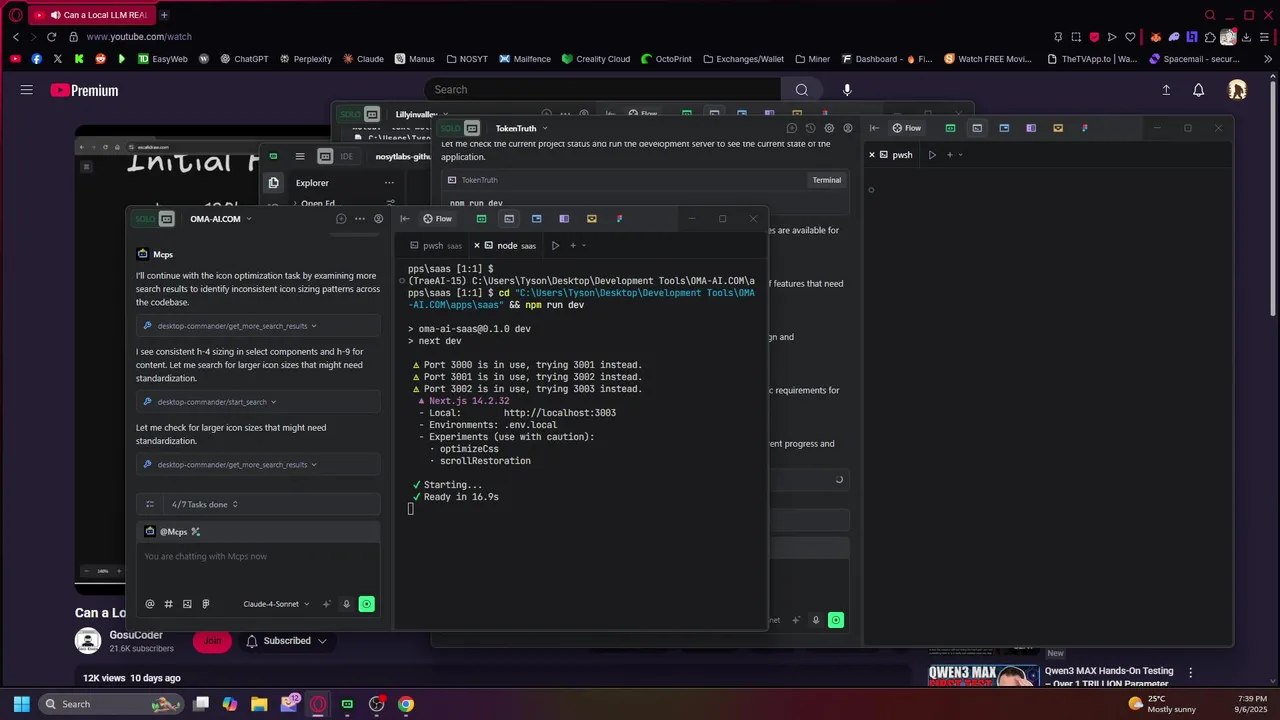This screenshot has width=1280, height=720.
Task: Click the YouTube search magnifier button
Action: [x=802, y=90]
